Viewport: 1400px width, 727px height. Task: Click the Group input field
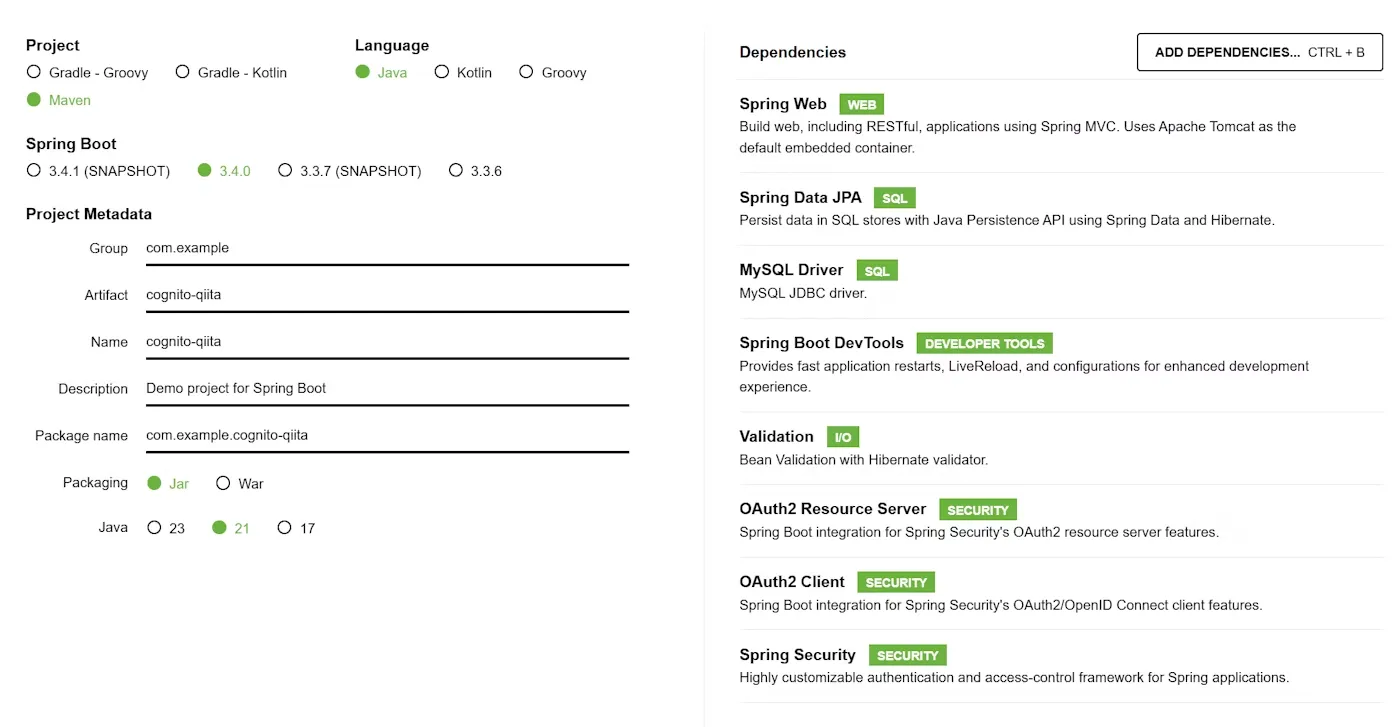pyautogui.click(x=387, y=248)
